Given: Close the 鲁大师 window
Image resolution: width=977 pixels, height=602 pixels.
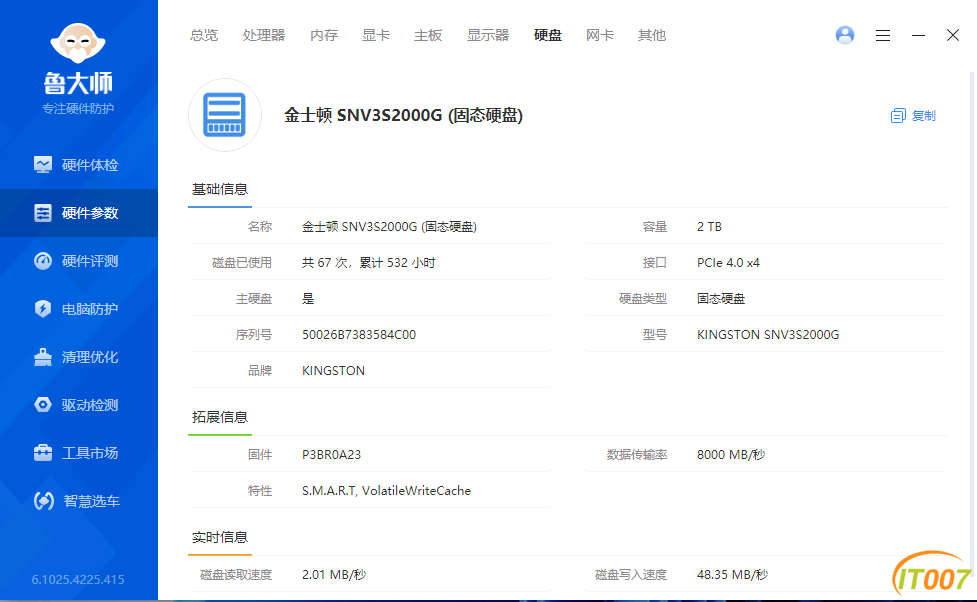Looking at the screenshot, I should (953, 35).
